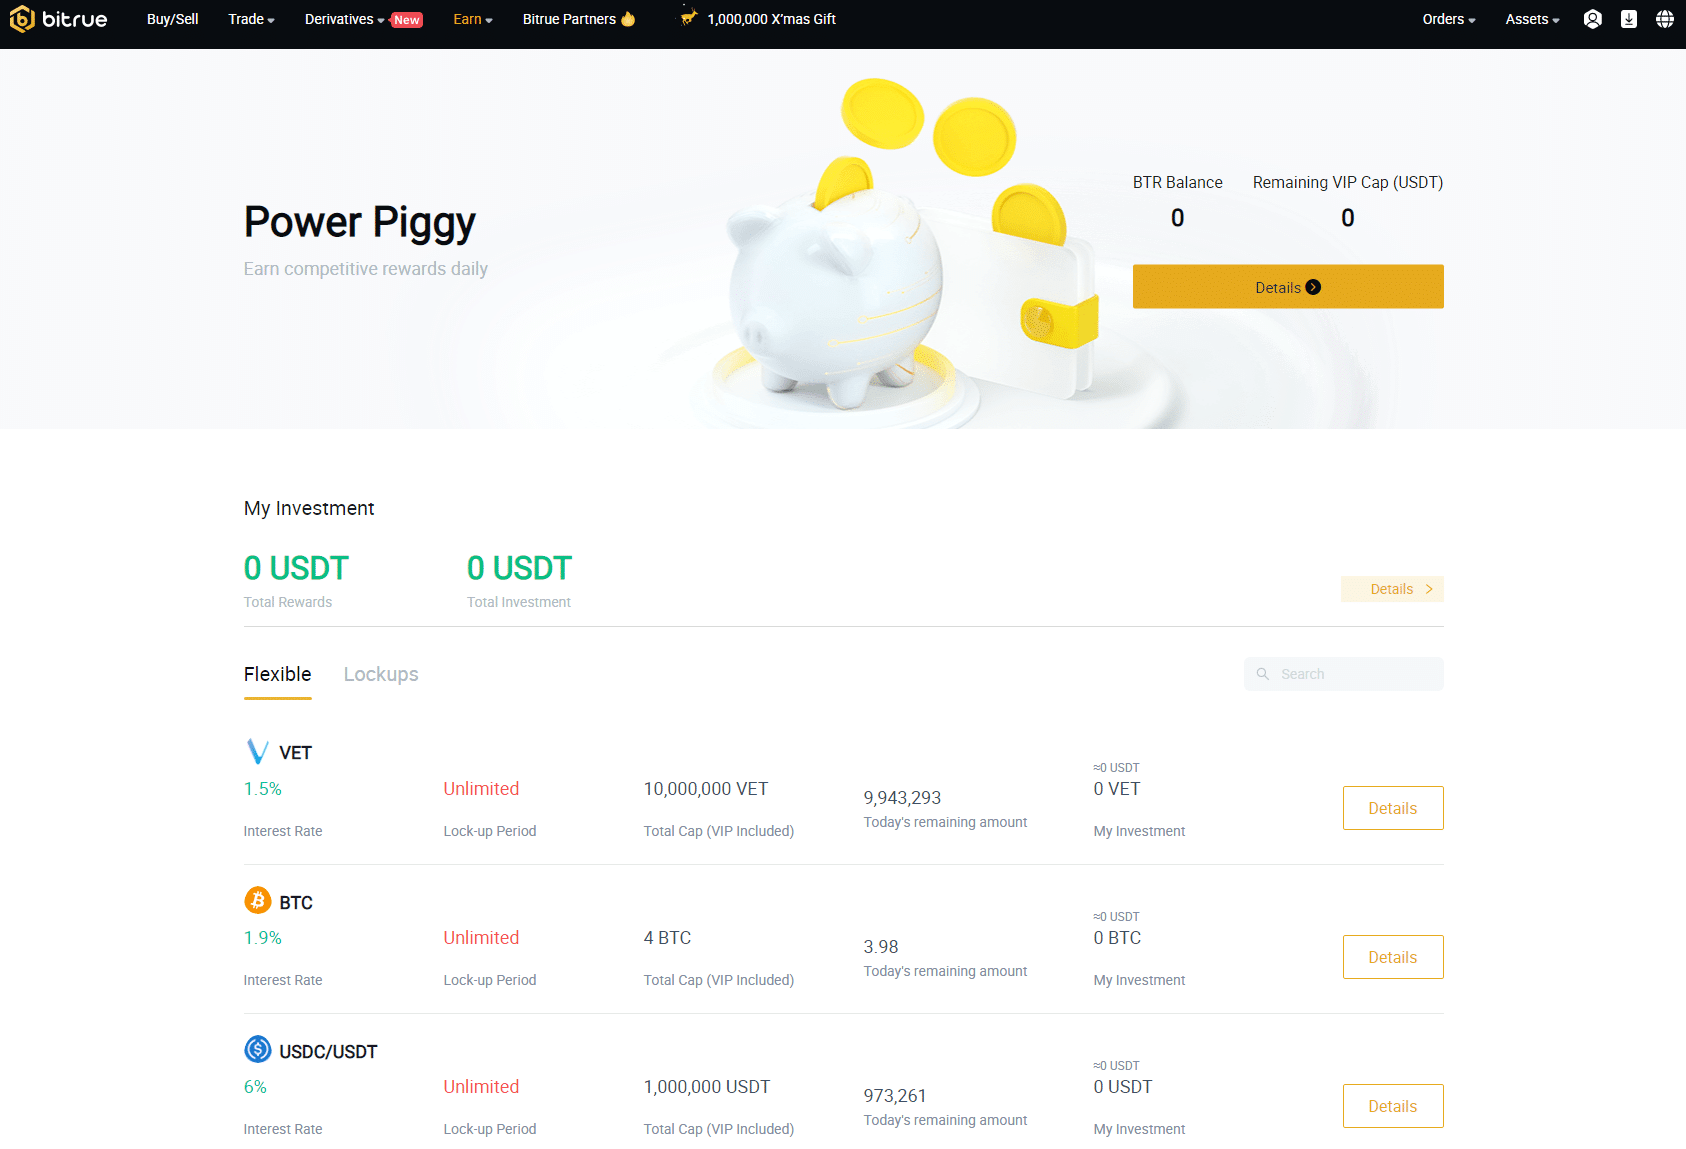1686x1149 pixels.
Task: Click the Earn competitive rewards daily tagline
Action: click(x=366, y=269)
